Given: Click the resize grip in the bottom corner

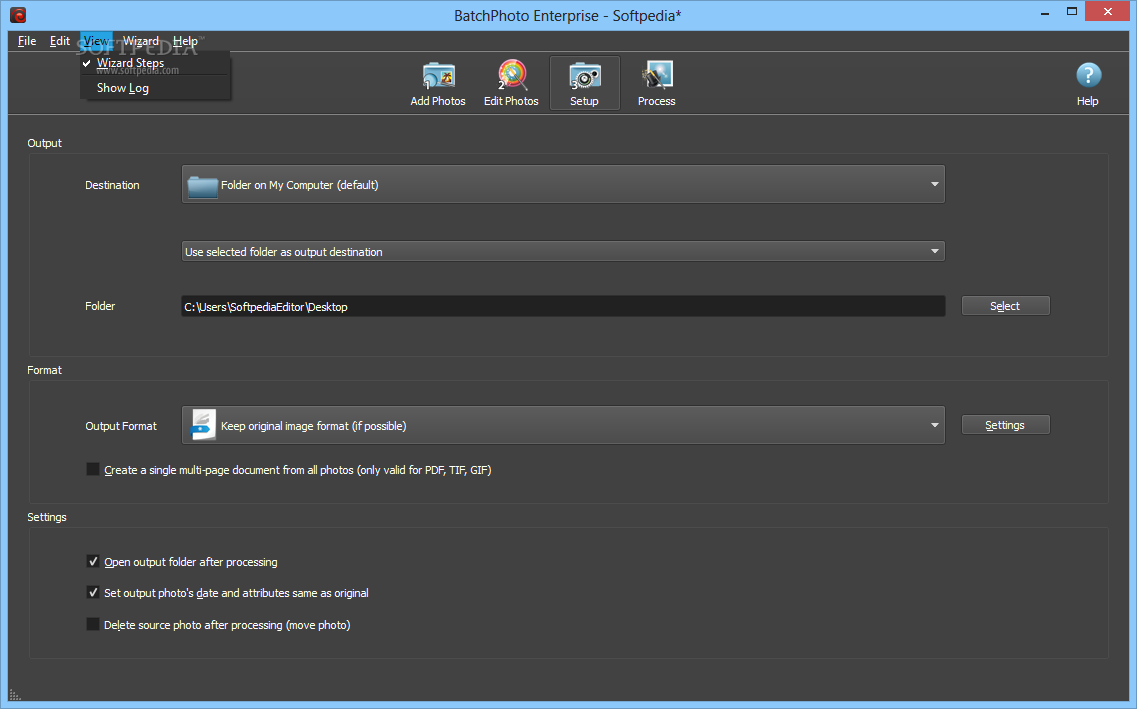Looking at the screenshot, I should tap(15, 694).
